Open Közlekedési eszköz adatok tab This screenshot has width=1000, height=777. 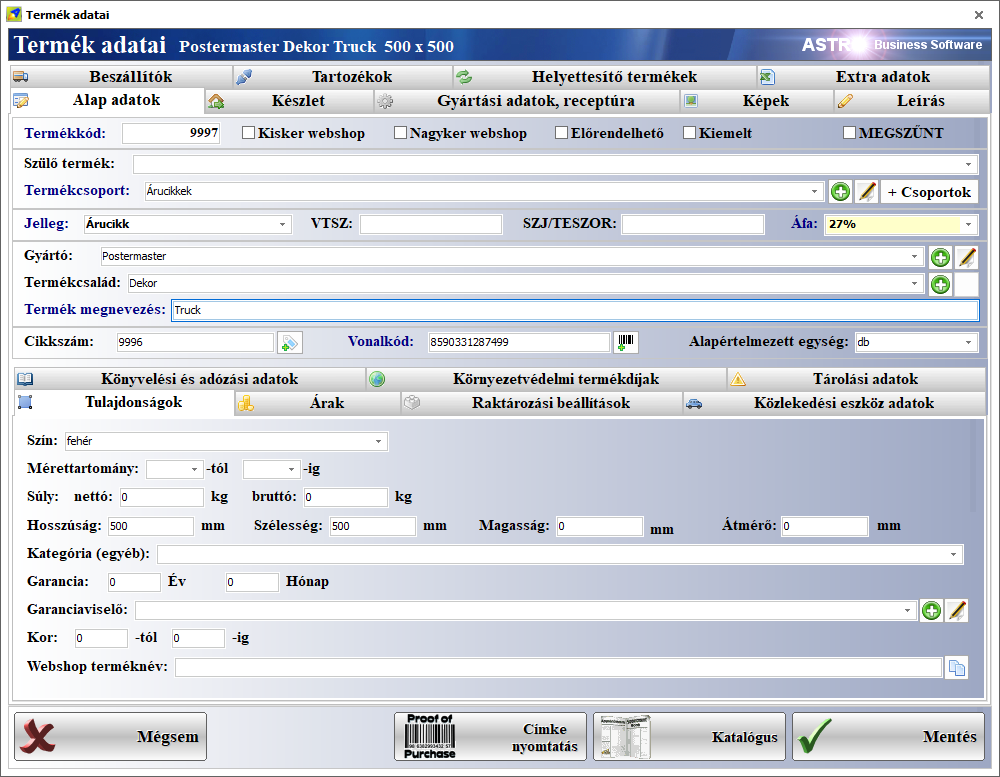click(835, 404)
